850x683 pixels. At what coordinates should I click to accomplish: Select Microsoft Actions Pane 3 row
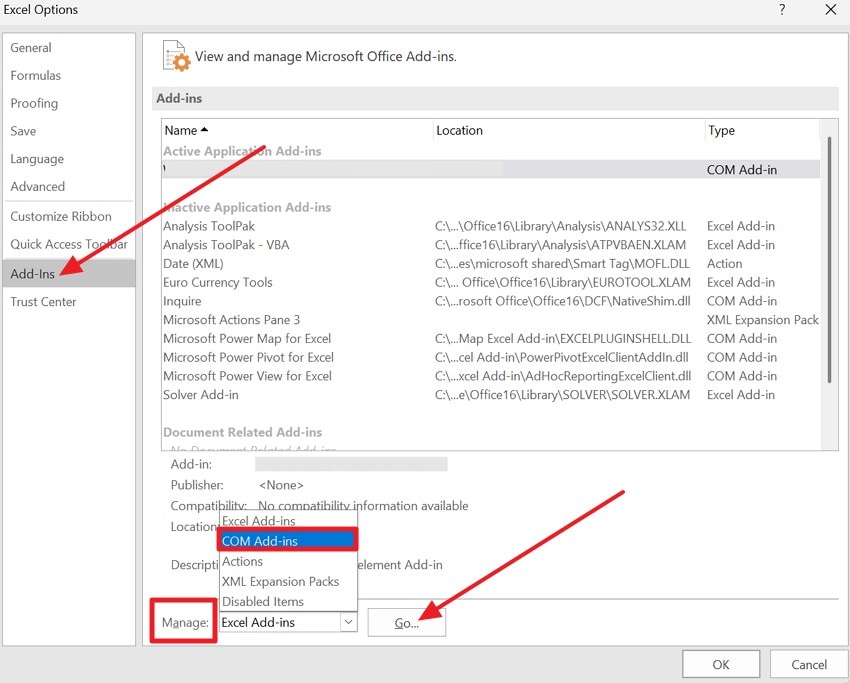coord(491,320)
